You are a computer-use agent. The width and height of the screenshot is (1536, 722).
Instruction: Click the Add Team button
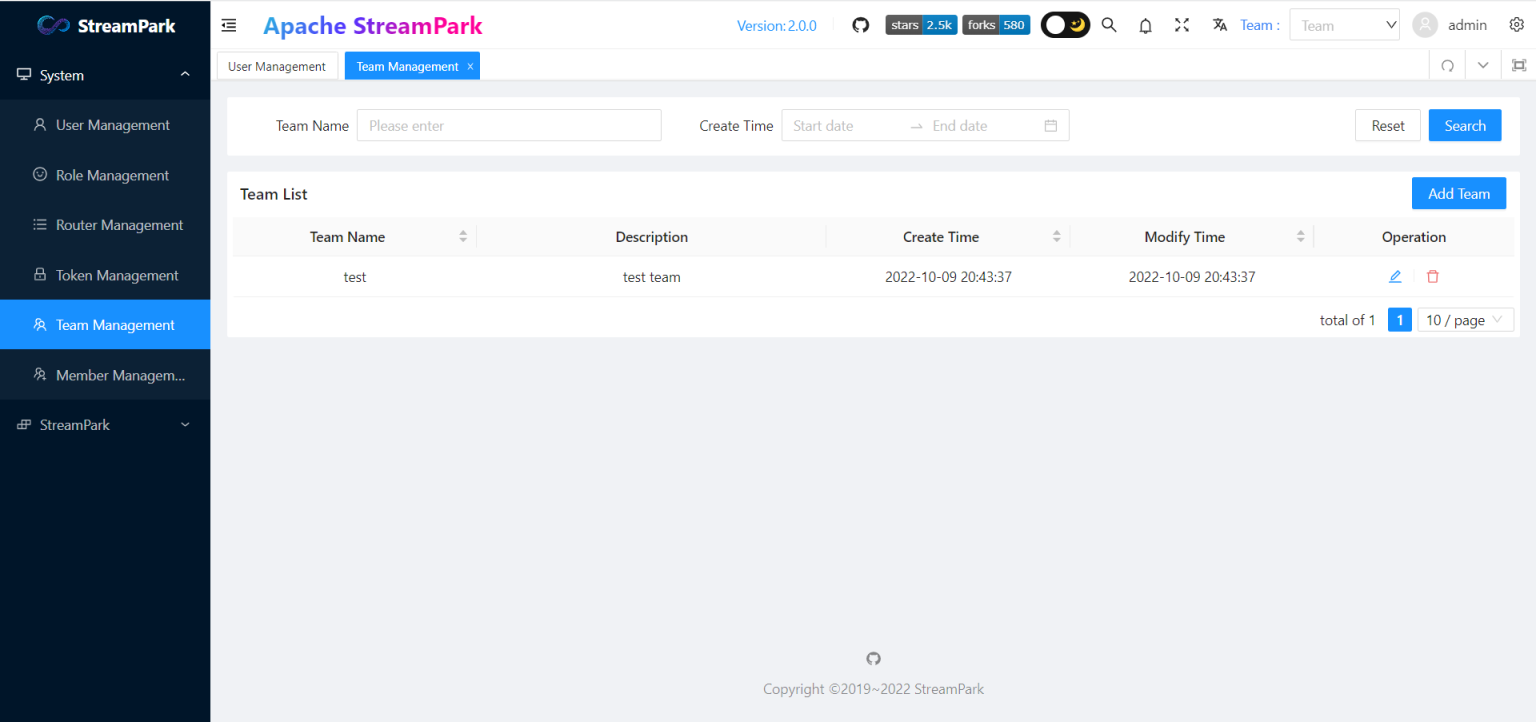[1459, 193]
